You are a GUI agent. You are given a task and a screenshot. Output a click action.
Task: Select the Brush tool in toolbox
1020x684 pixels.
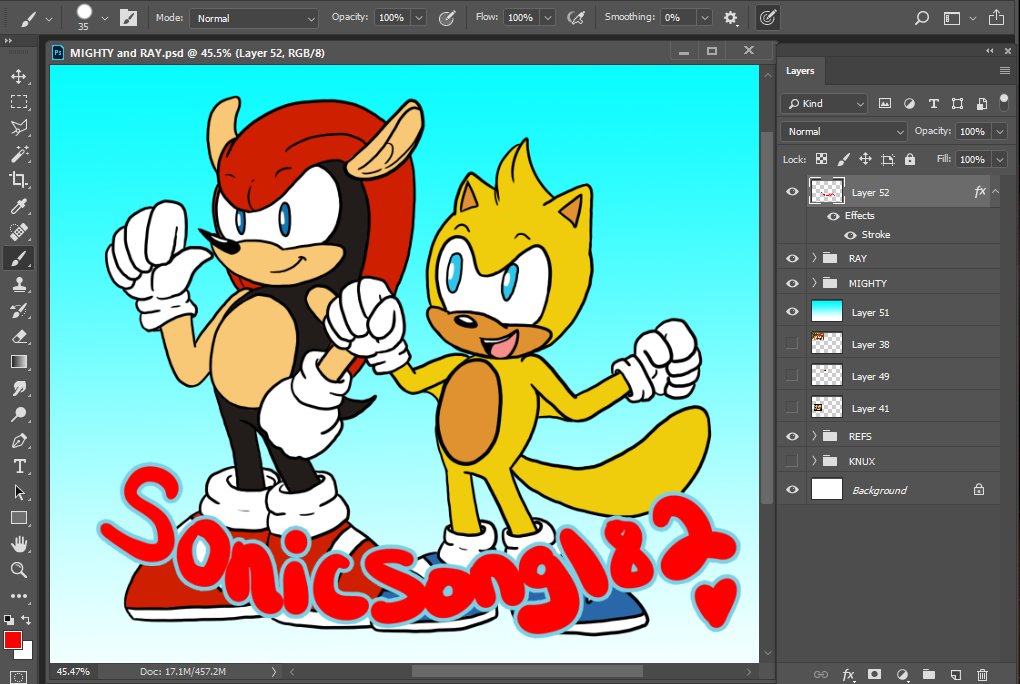tap(19, 258)
